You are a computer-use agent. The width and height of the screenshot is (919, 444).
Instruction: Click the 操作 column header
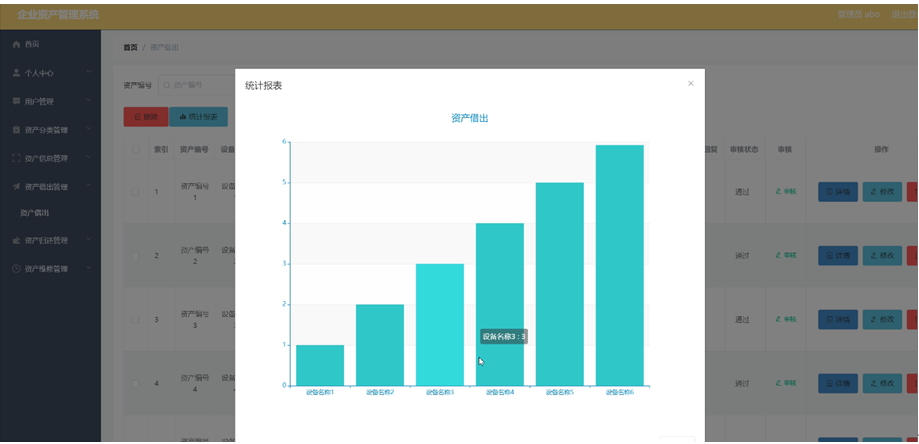click(x=881, y=149)
